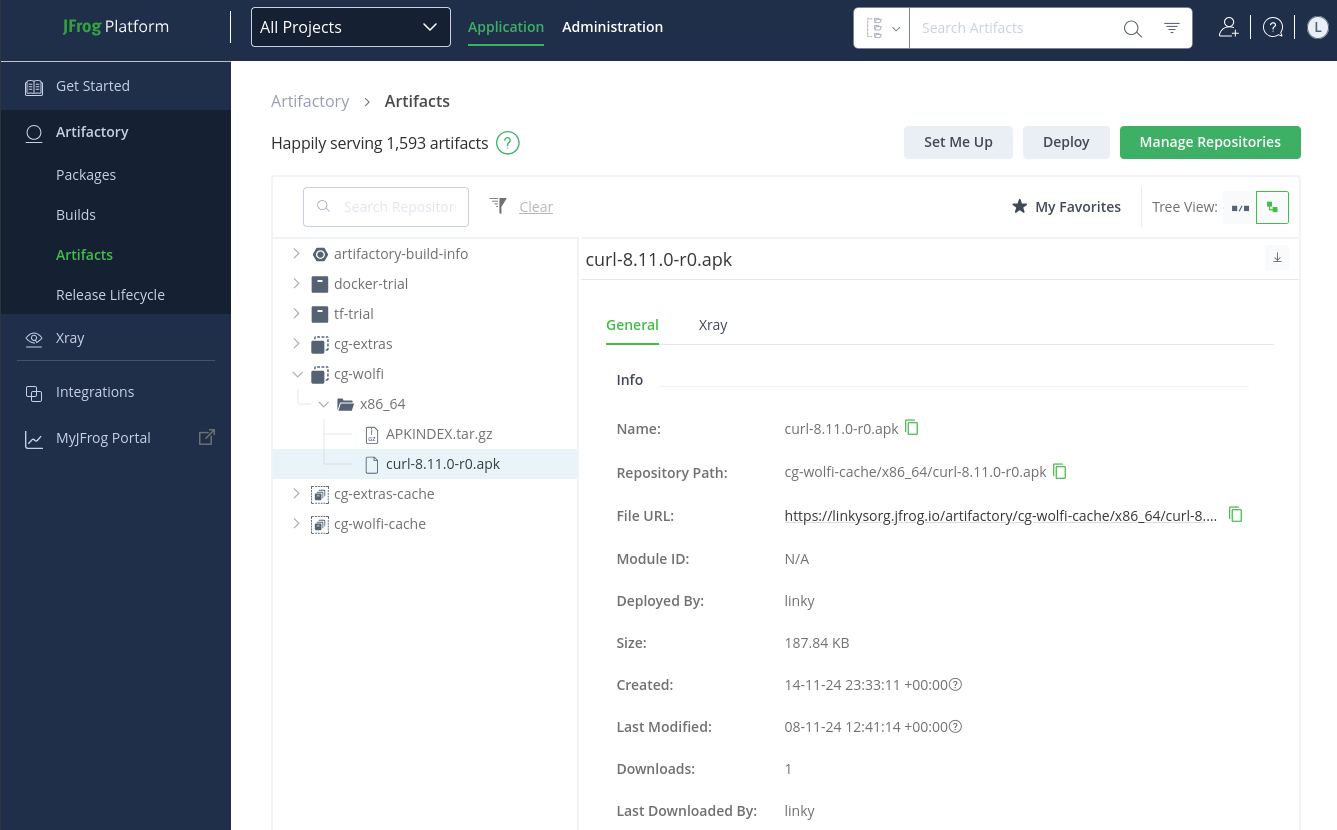Image resolution: width=1337 pixels, height=830 pixels.
Task: Open the All Projects dropdown
Action: point(350,28)
